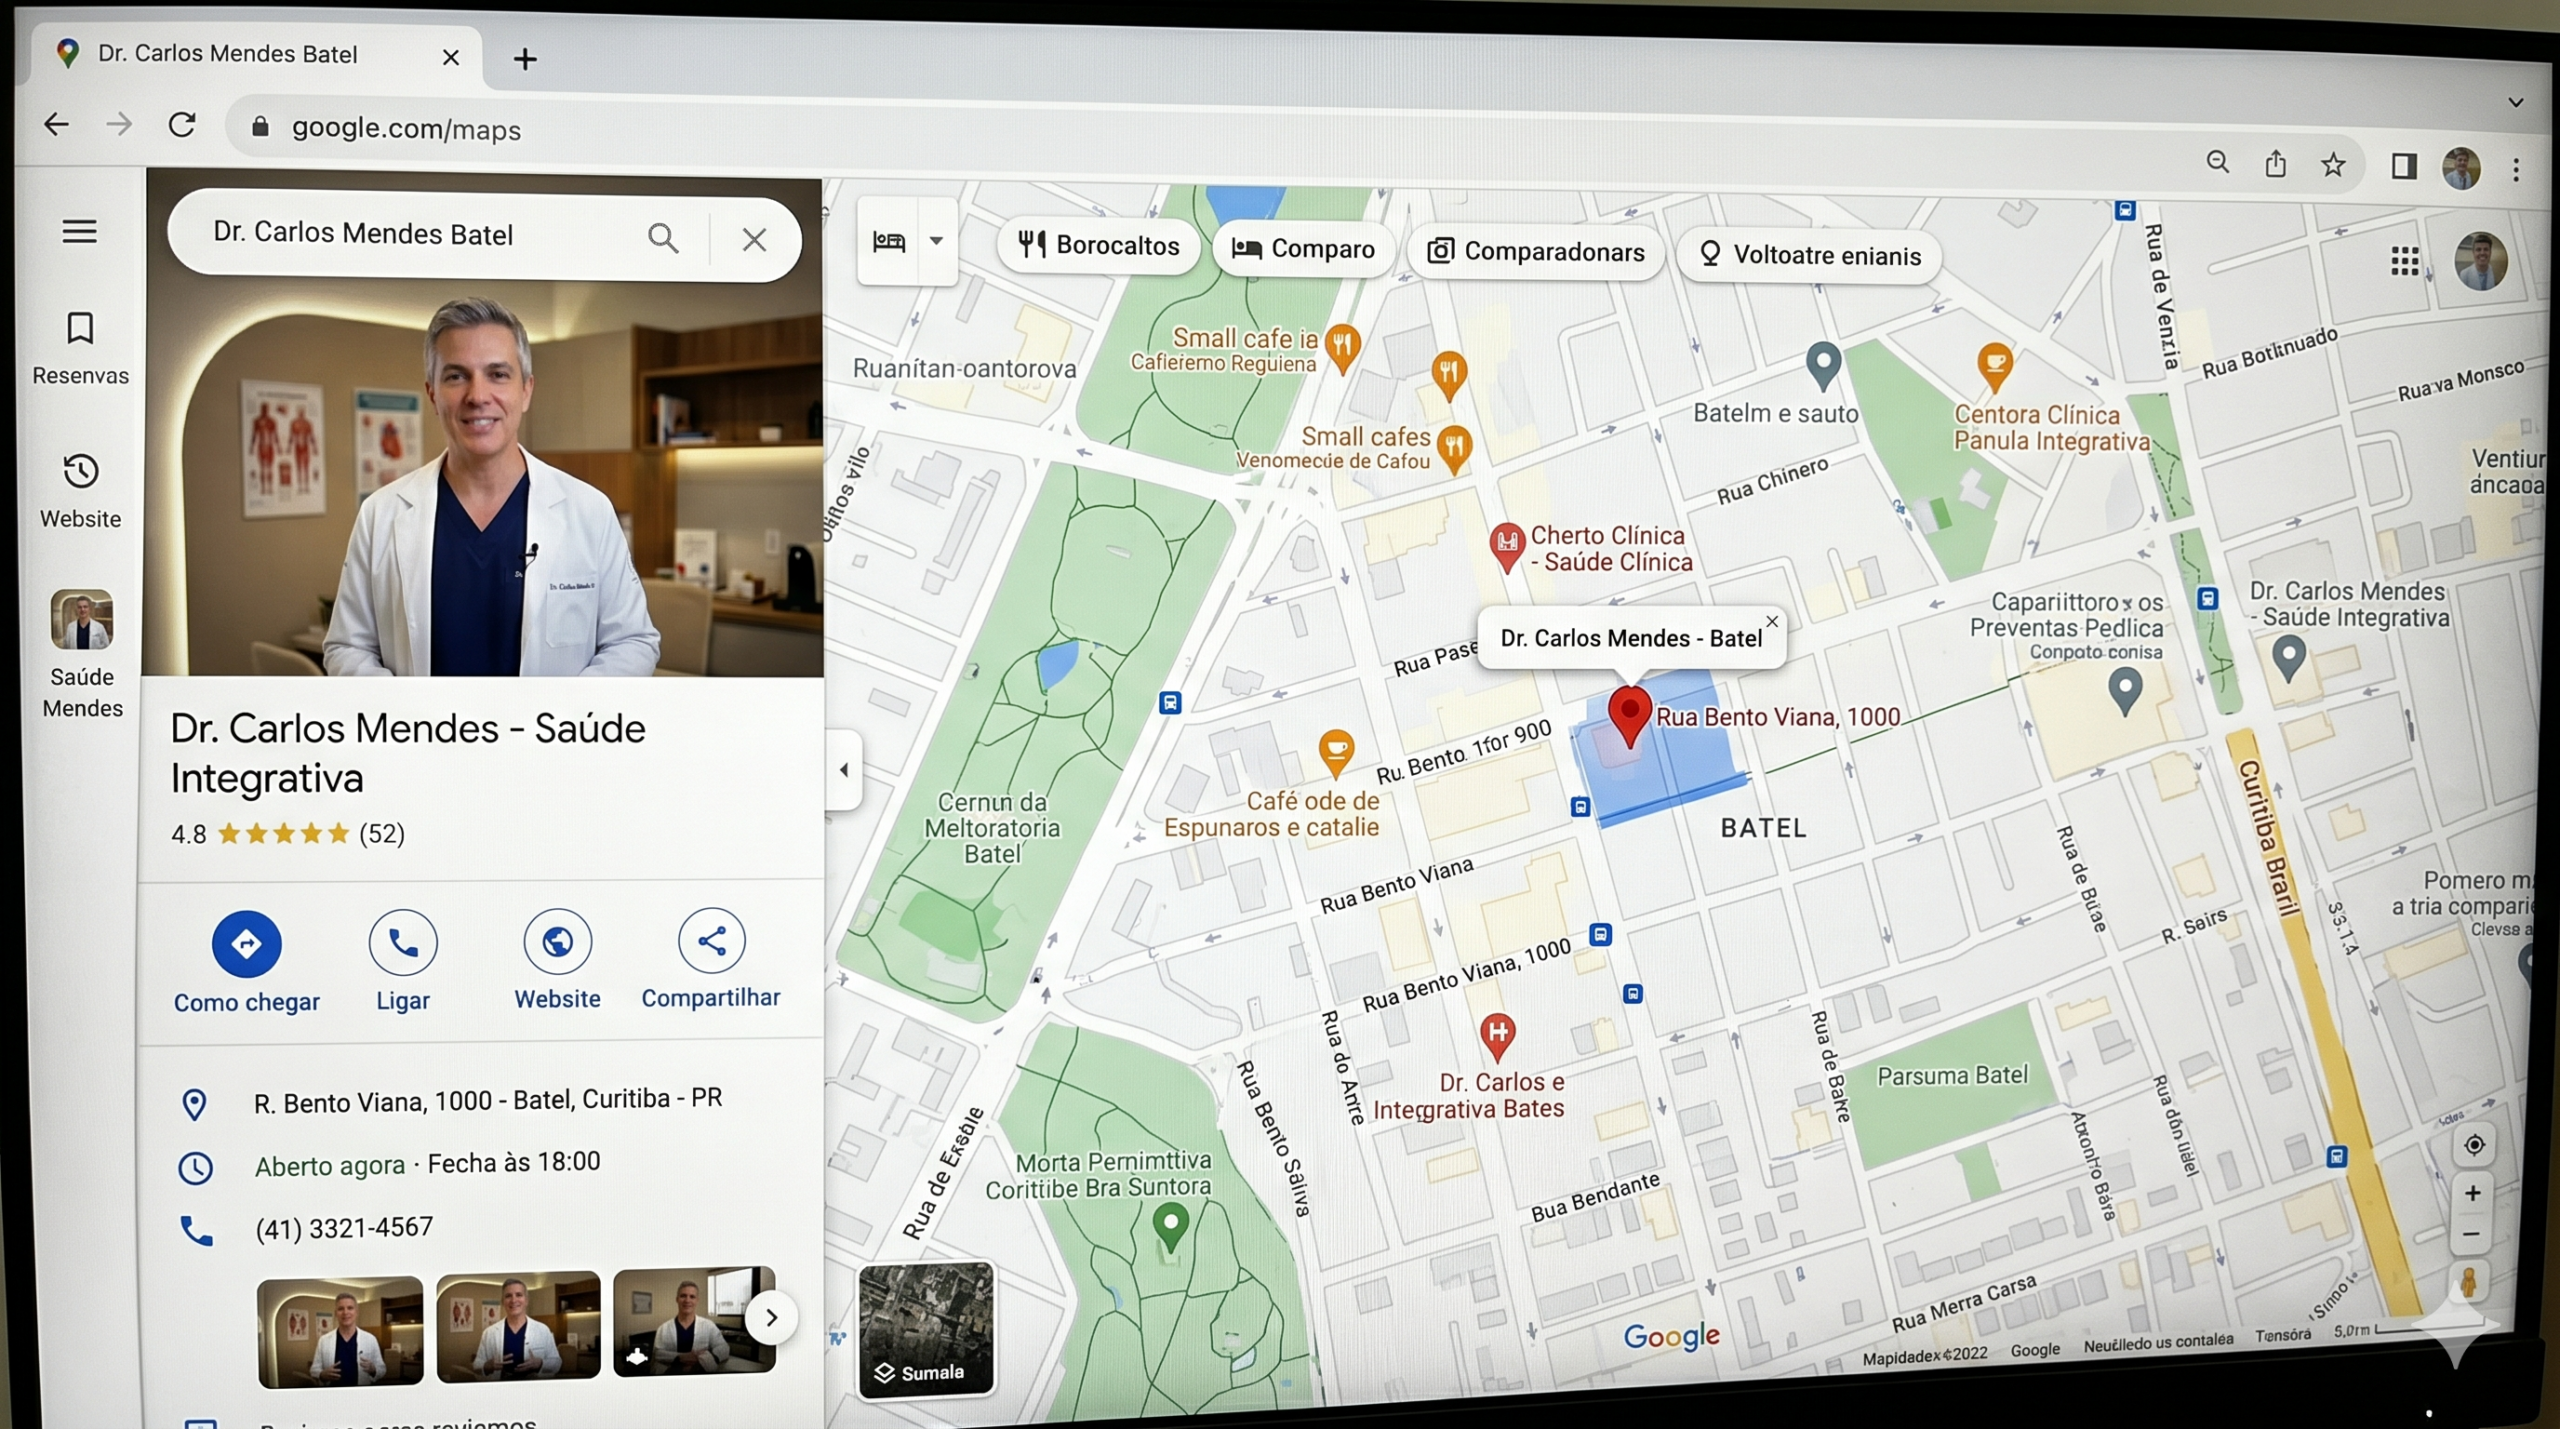Close the Dr. Carlos Mendes - Batel info bubble
The height and width of the screenshot is (1429, 2560).
pos(1772,622)
